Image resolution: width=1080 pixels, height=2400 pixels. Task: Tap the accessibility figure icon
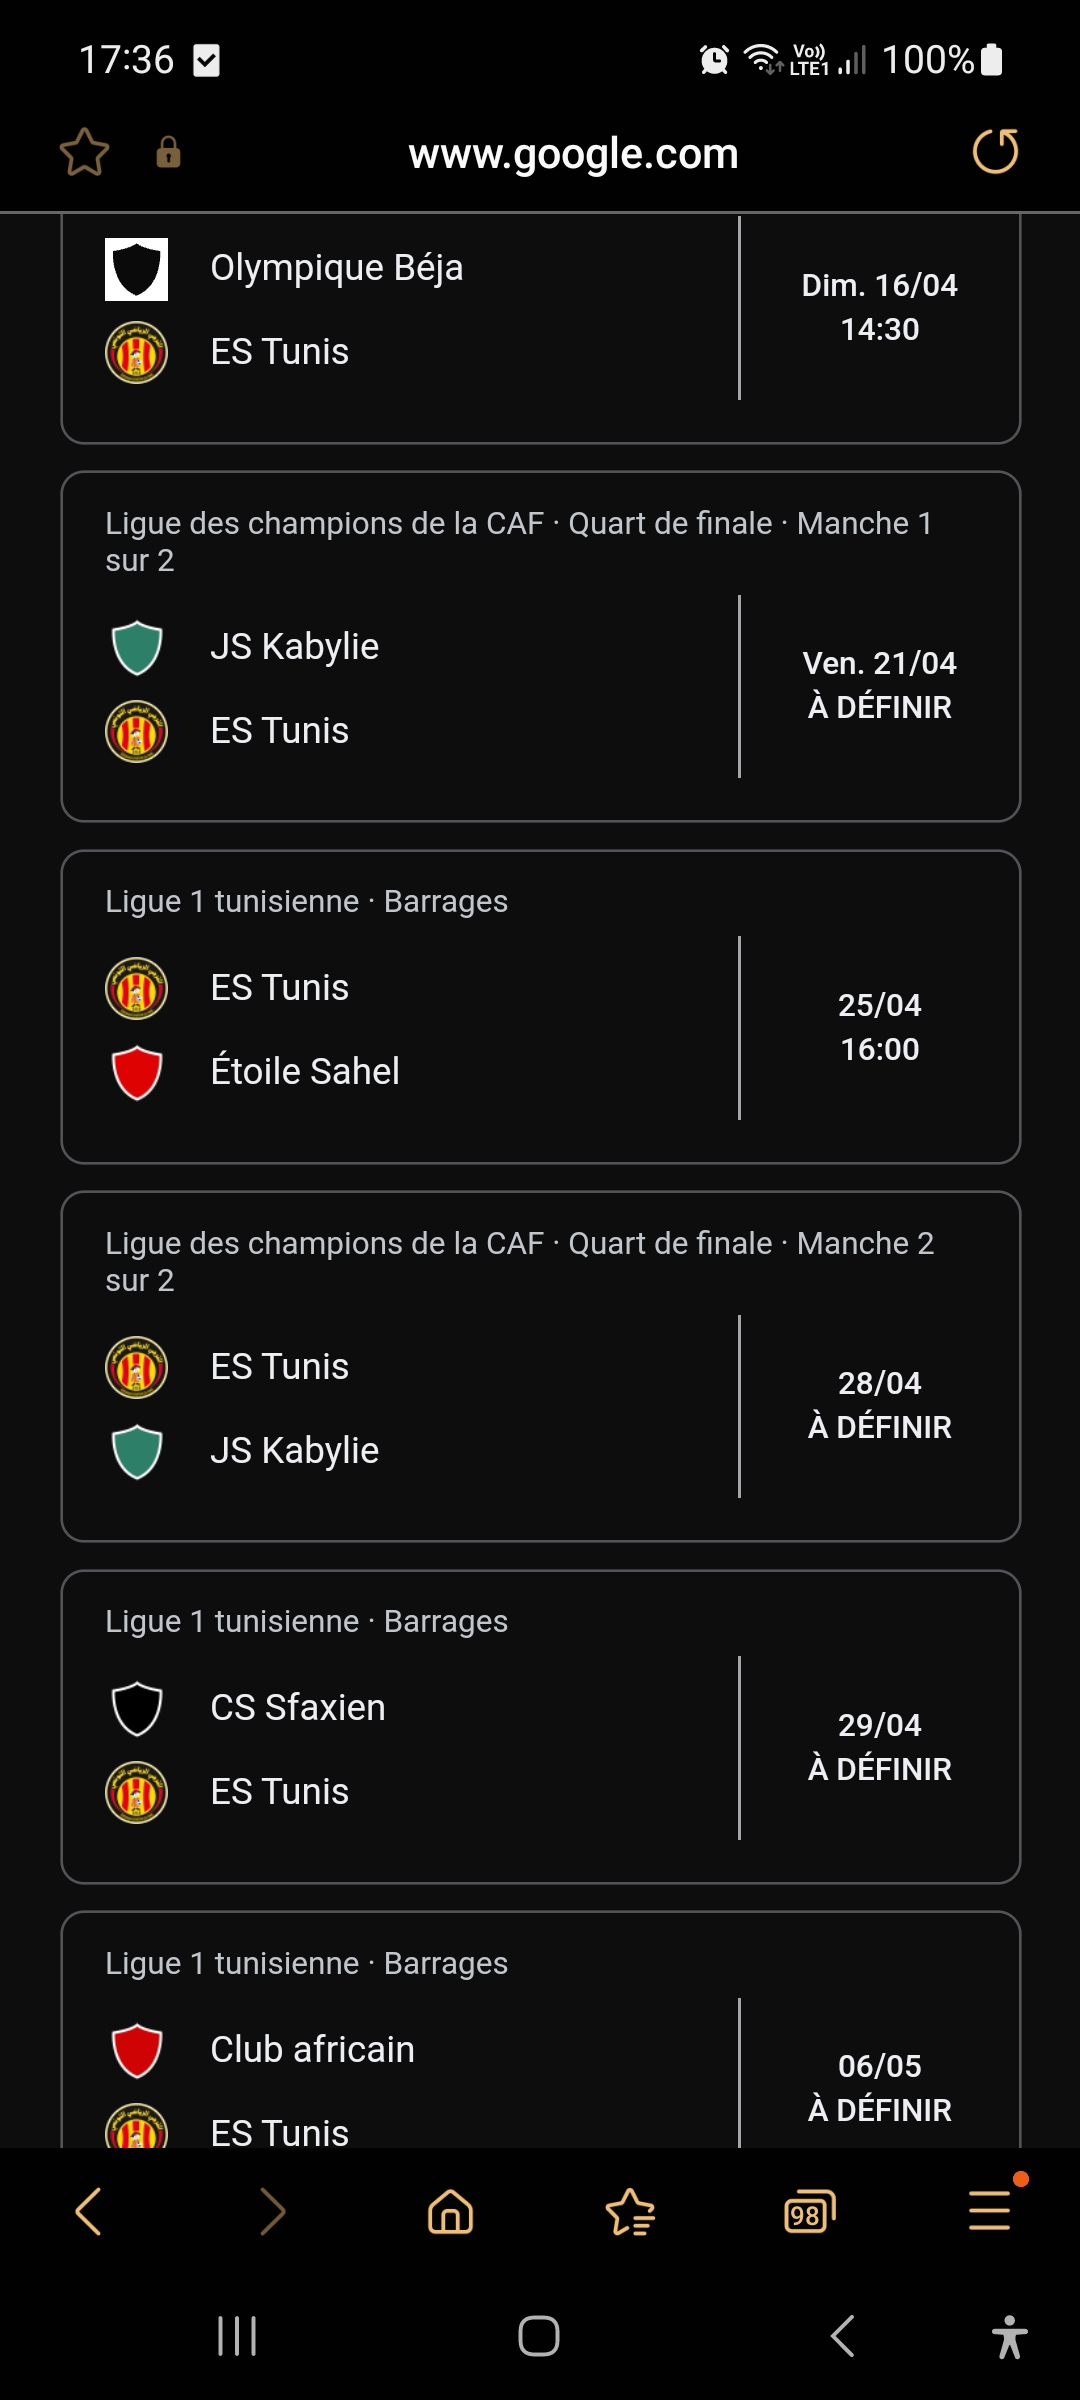point(1010,2336)
